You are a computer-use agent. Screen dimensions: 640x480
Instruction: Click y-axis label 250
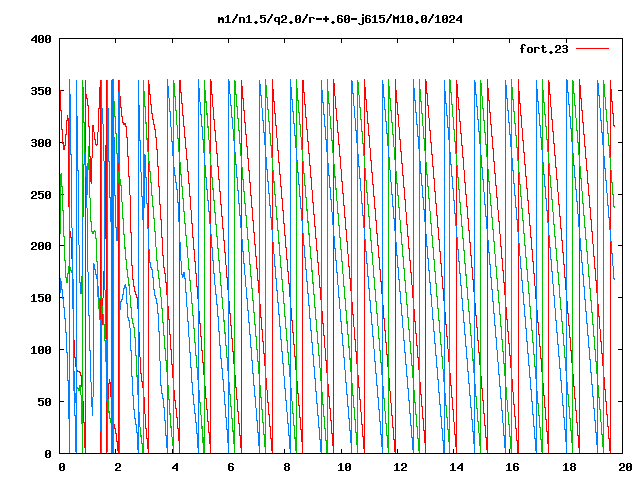coord(41,195)
